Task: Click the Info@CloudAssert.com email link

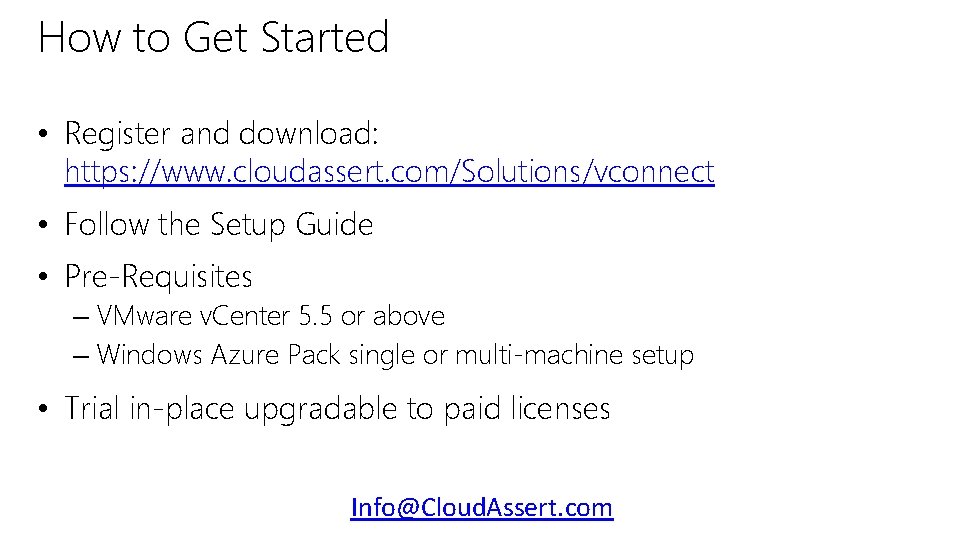Action: coord(481,507)
